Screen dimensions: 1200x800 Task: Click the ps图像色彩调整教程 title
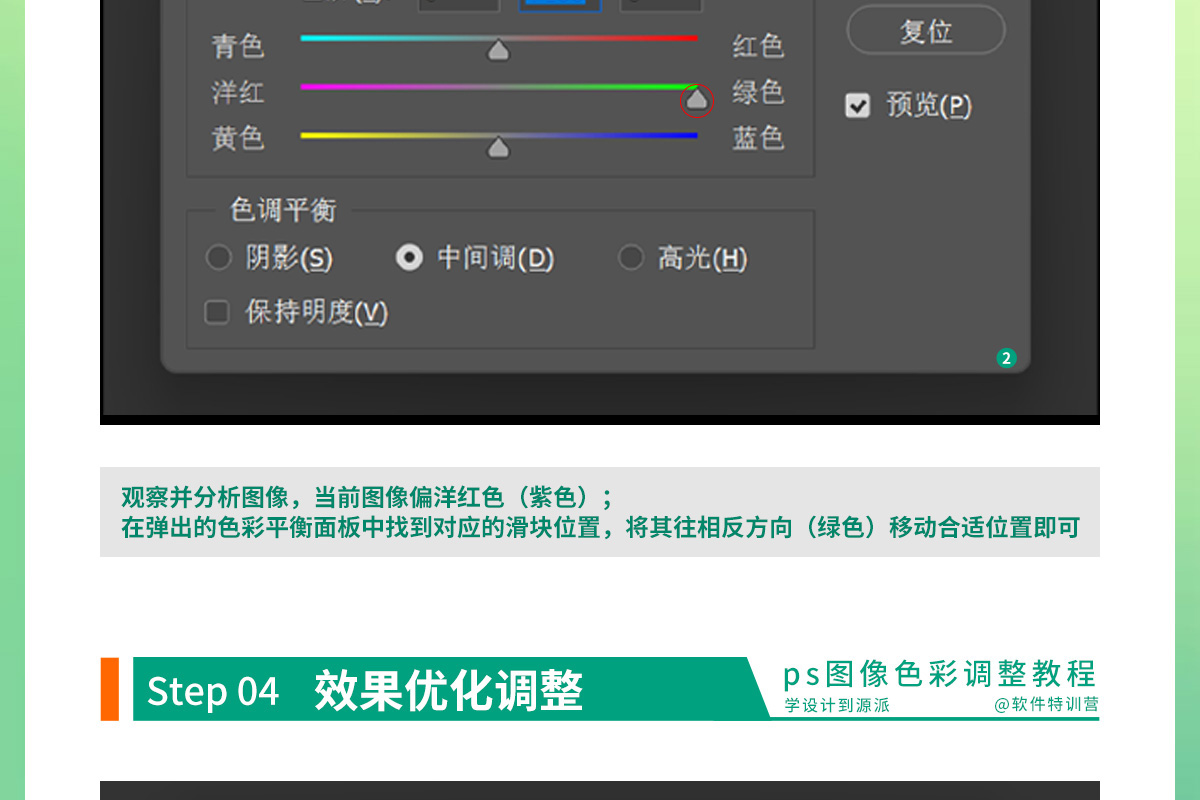(940, 674)
